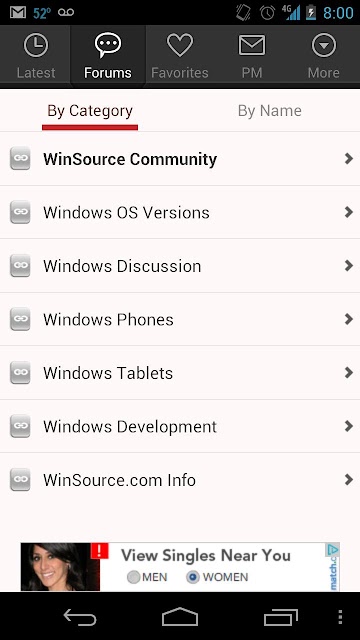
Task: Click the link icon beside Windows Phones
Action: [20, 319]
